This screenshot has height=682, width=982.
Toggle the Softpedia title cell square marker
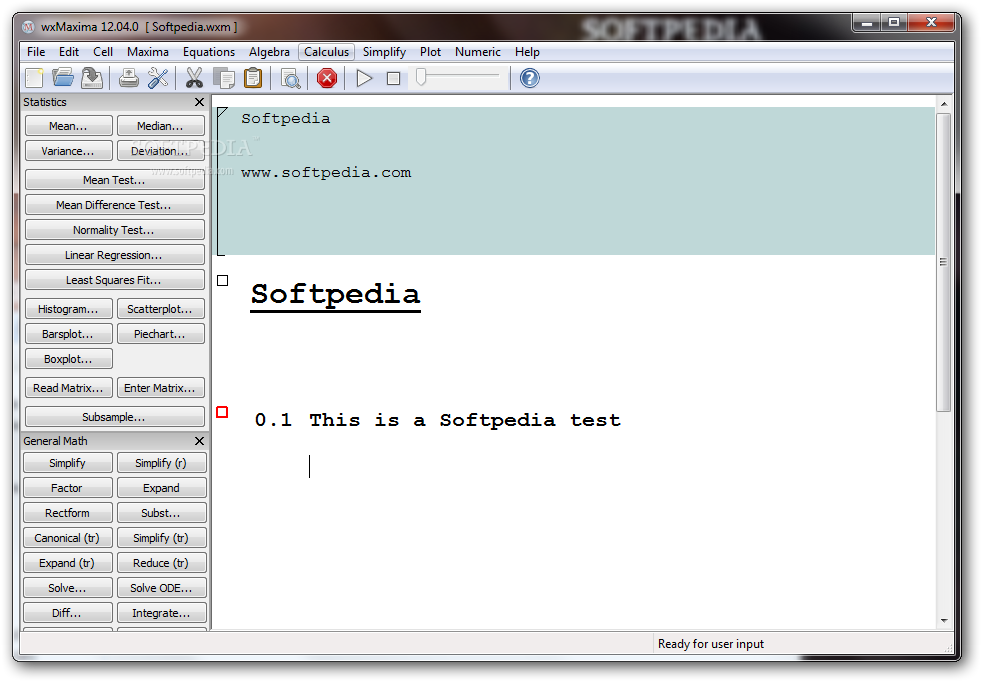(222, 281)
